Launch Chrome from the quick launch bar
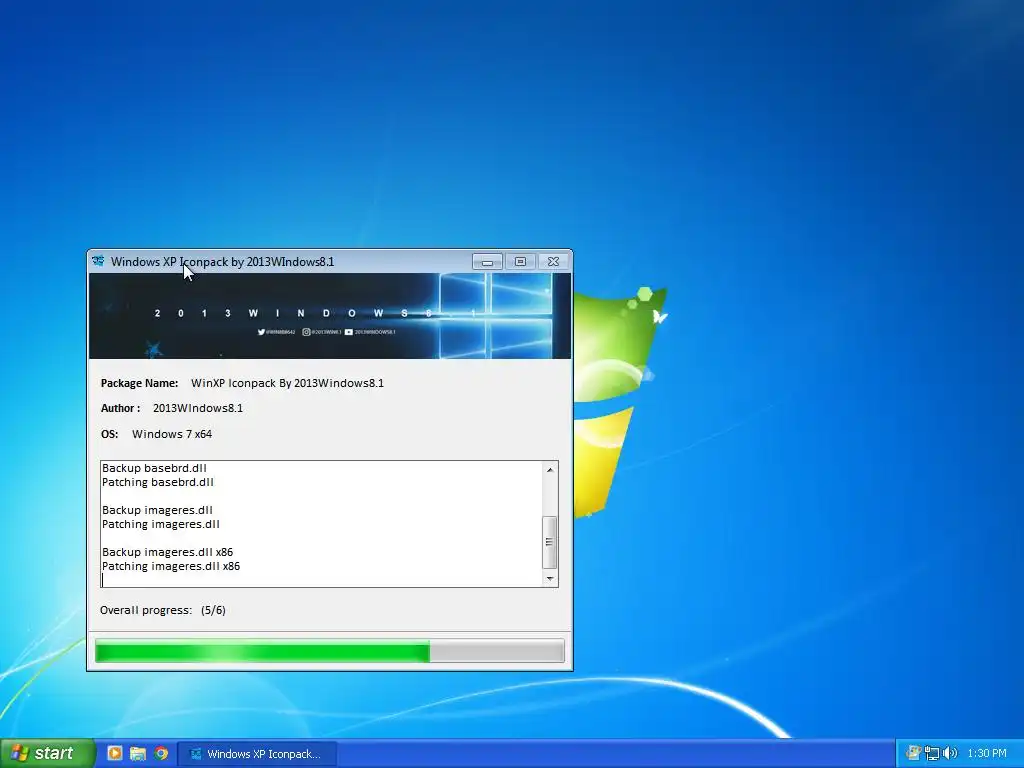The image size is (1024, 768). point(161,753)
